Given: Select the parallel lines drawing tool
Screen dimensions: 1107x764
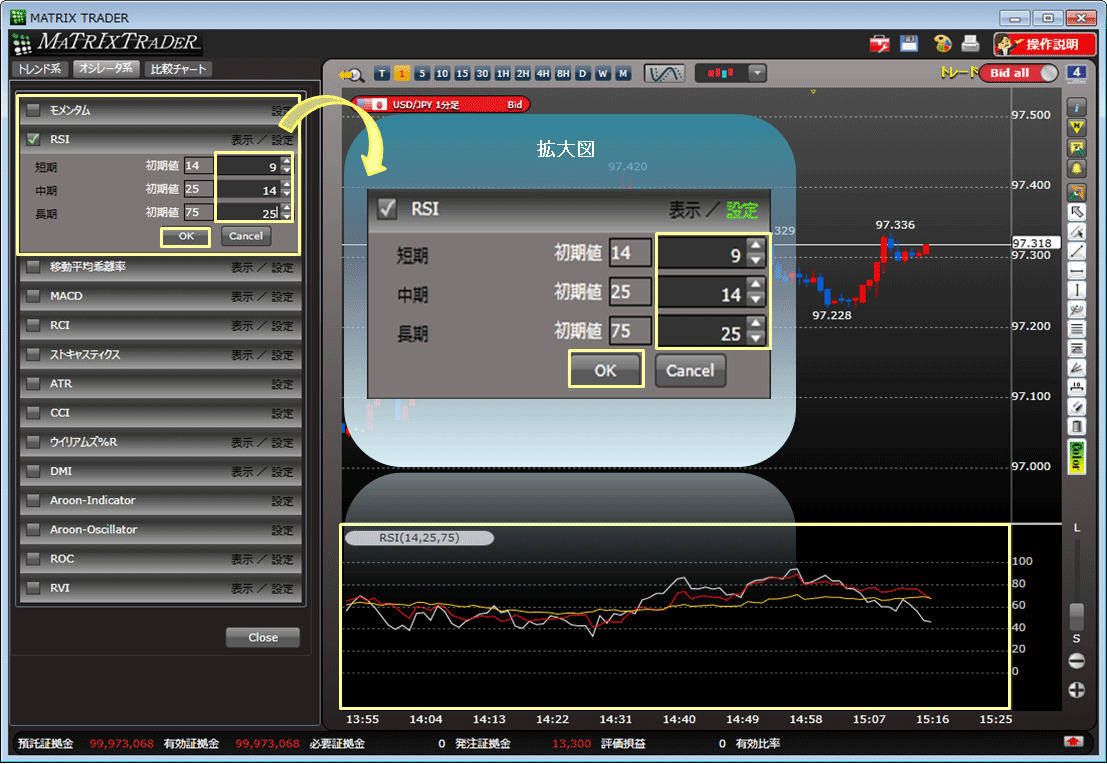Looking at the screenshot, I should pyautogui.click(x=1077, y=328).
